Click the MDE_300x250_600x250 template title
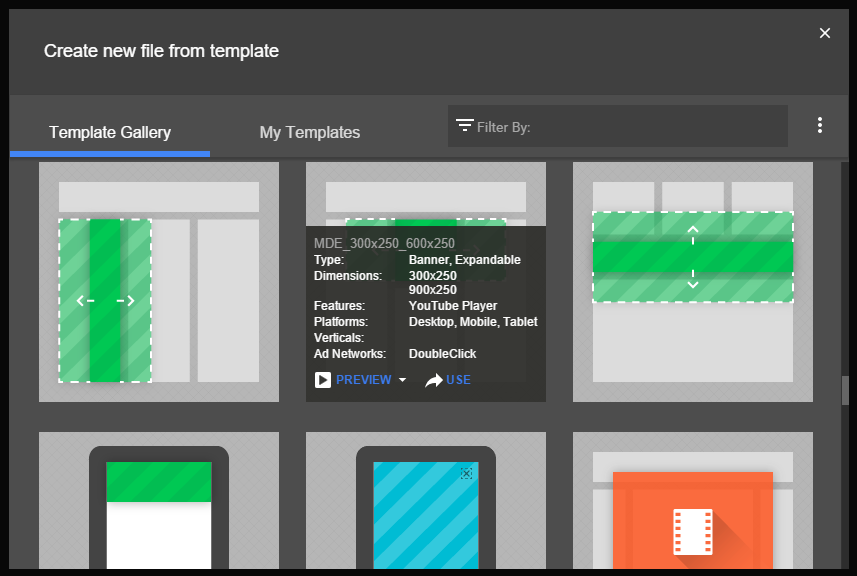Screen dimensions: 857x576 [384, 243]
